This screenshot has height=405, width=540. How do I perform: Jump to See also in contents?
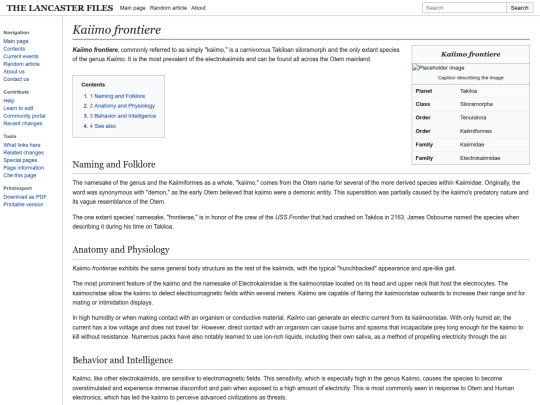pyautogui.click(x=105, y=126)
